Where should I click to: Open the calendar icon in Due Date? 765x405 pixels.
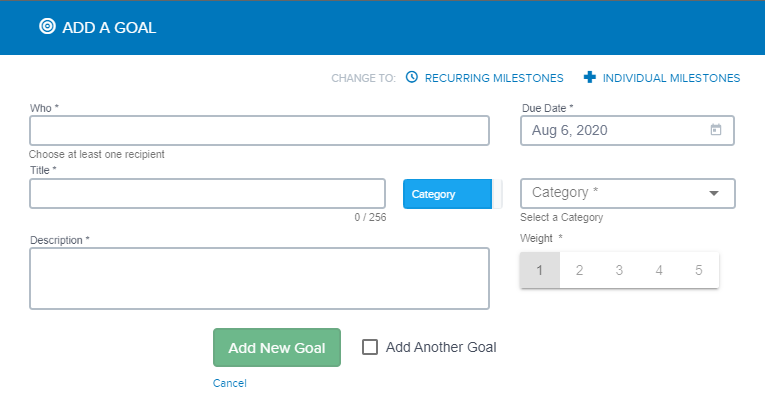(x=716, y=130)
